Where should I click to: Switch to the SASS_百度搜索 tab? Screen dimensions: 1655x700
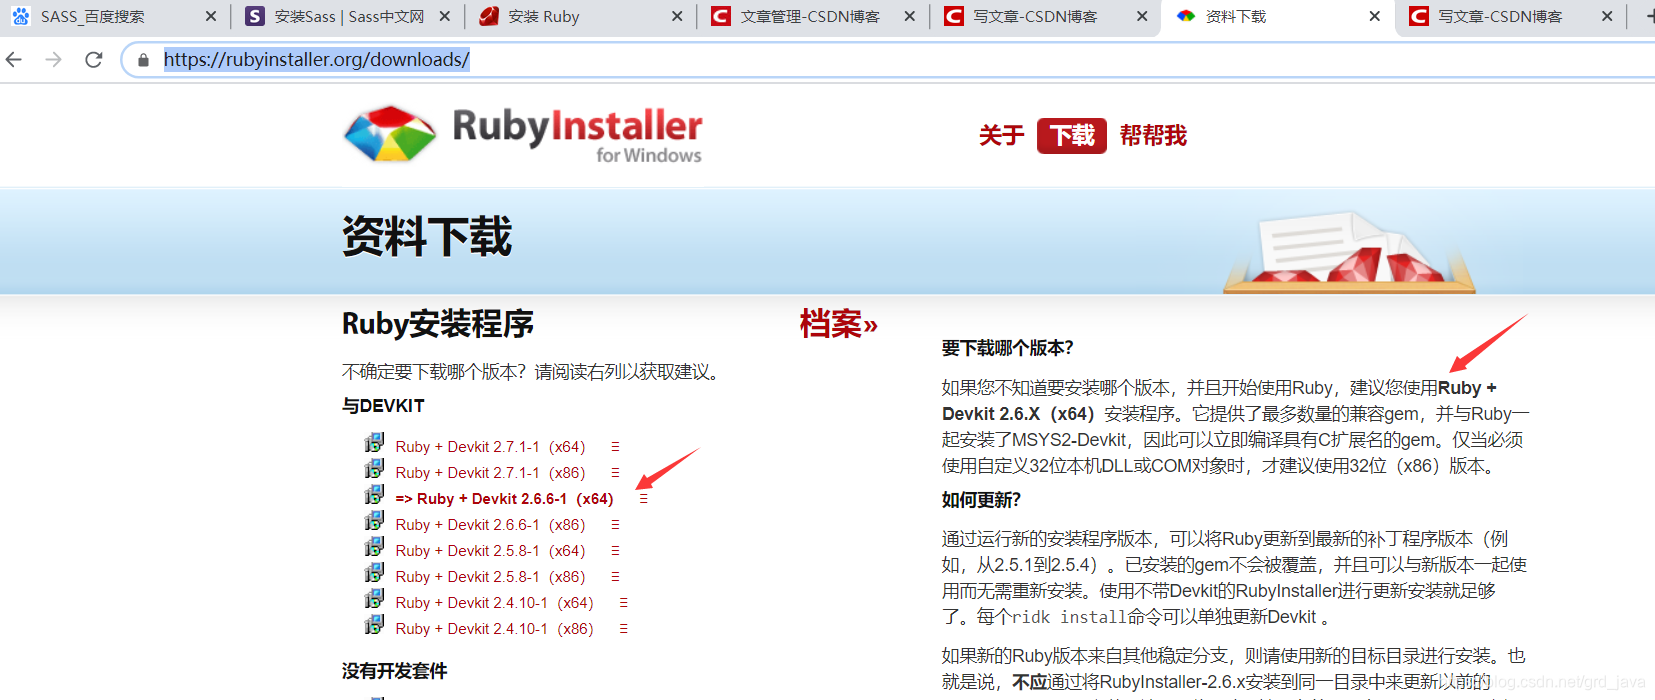pyautogui.click(x=92, y=17)
